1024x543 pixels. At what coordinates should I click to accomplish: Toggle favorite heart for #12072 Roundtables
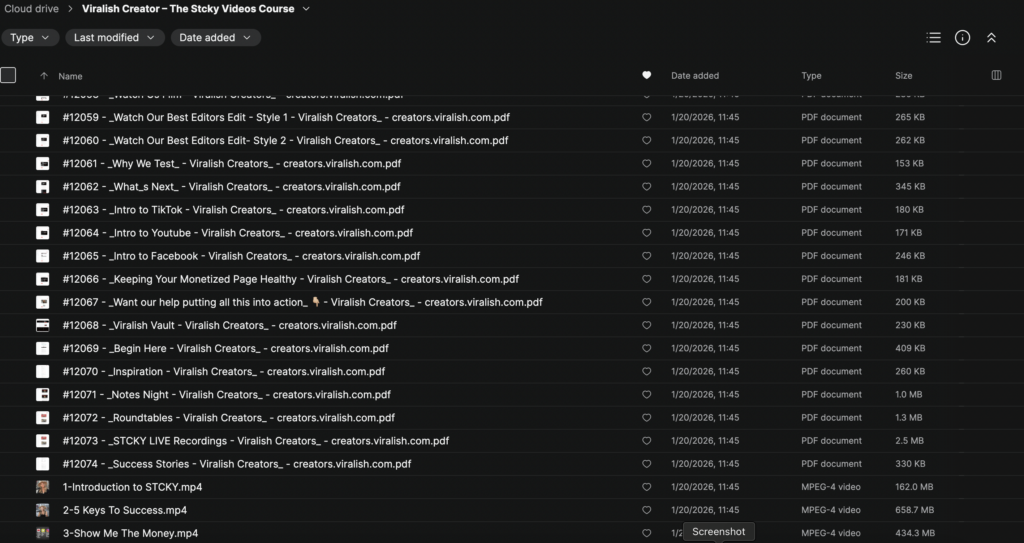click(x=646, y=418)
